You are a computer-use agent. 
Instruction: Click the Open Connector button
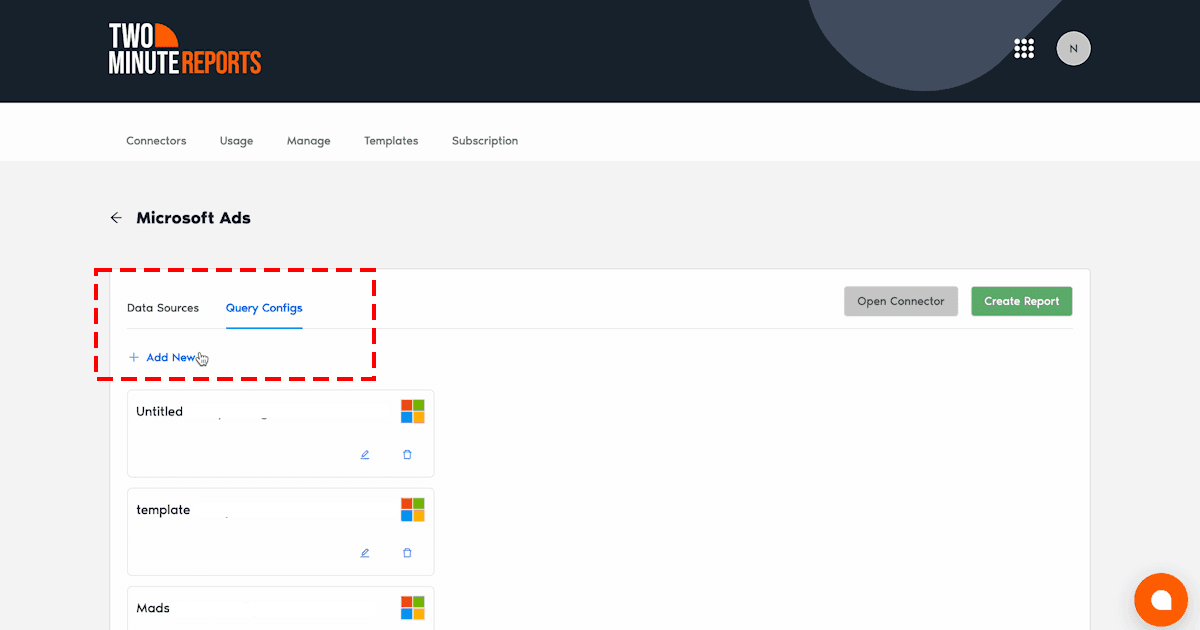point(900,301)
